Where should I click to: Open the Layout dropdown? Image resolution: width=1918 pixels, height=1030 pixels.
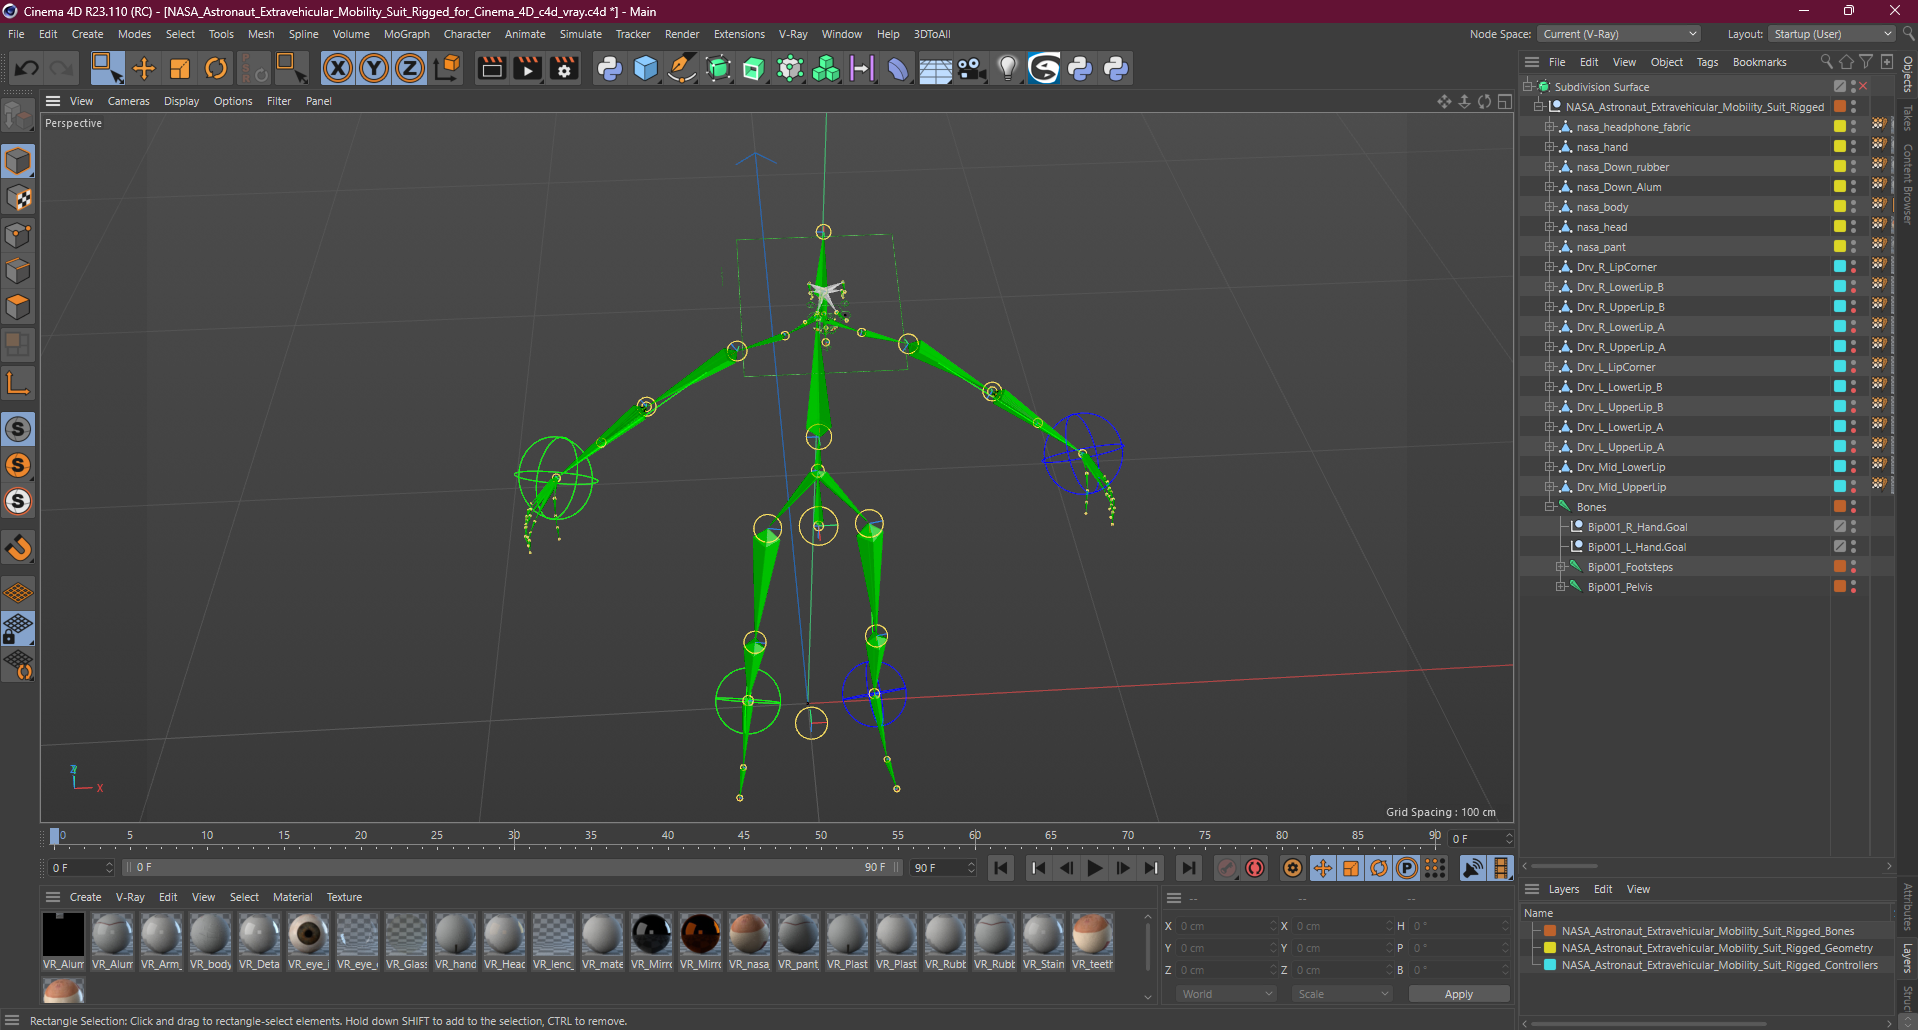[1832, 34]
